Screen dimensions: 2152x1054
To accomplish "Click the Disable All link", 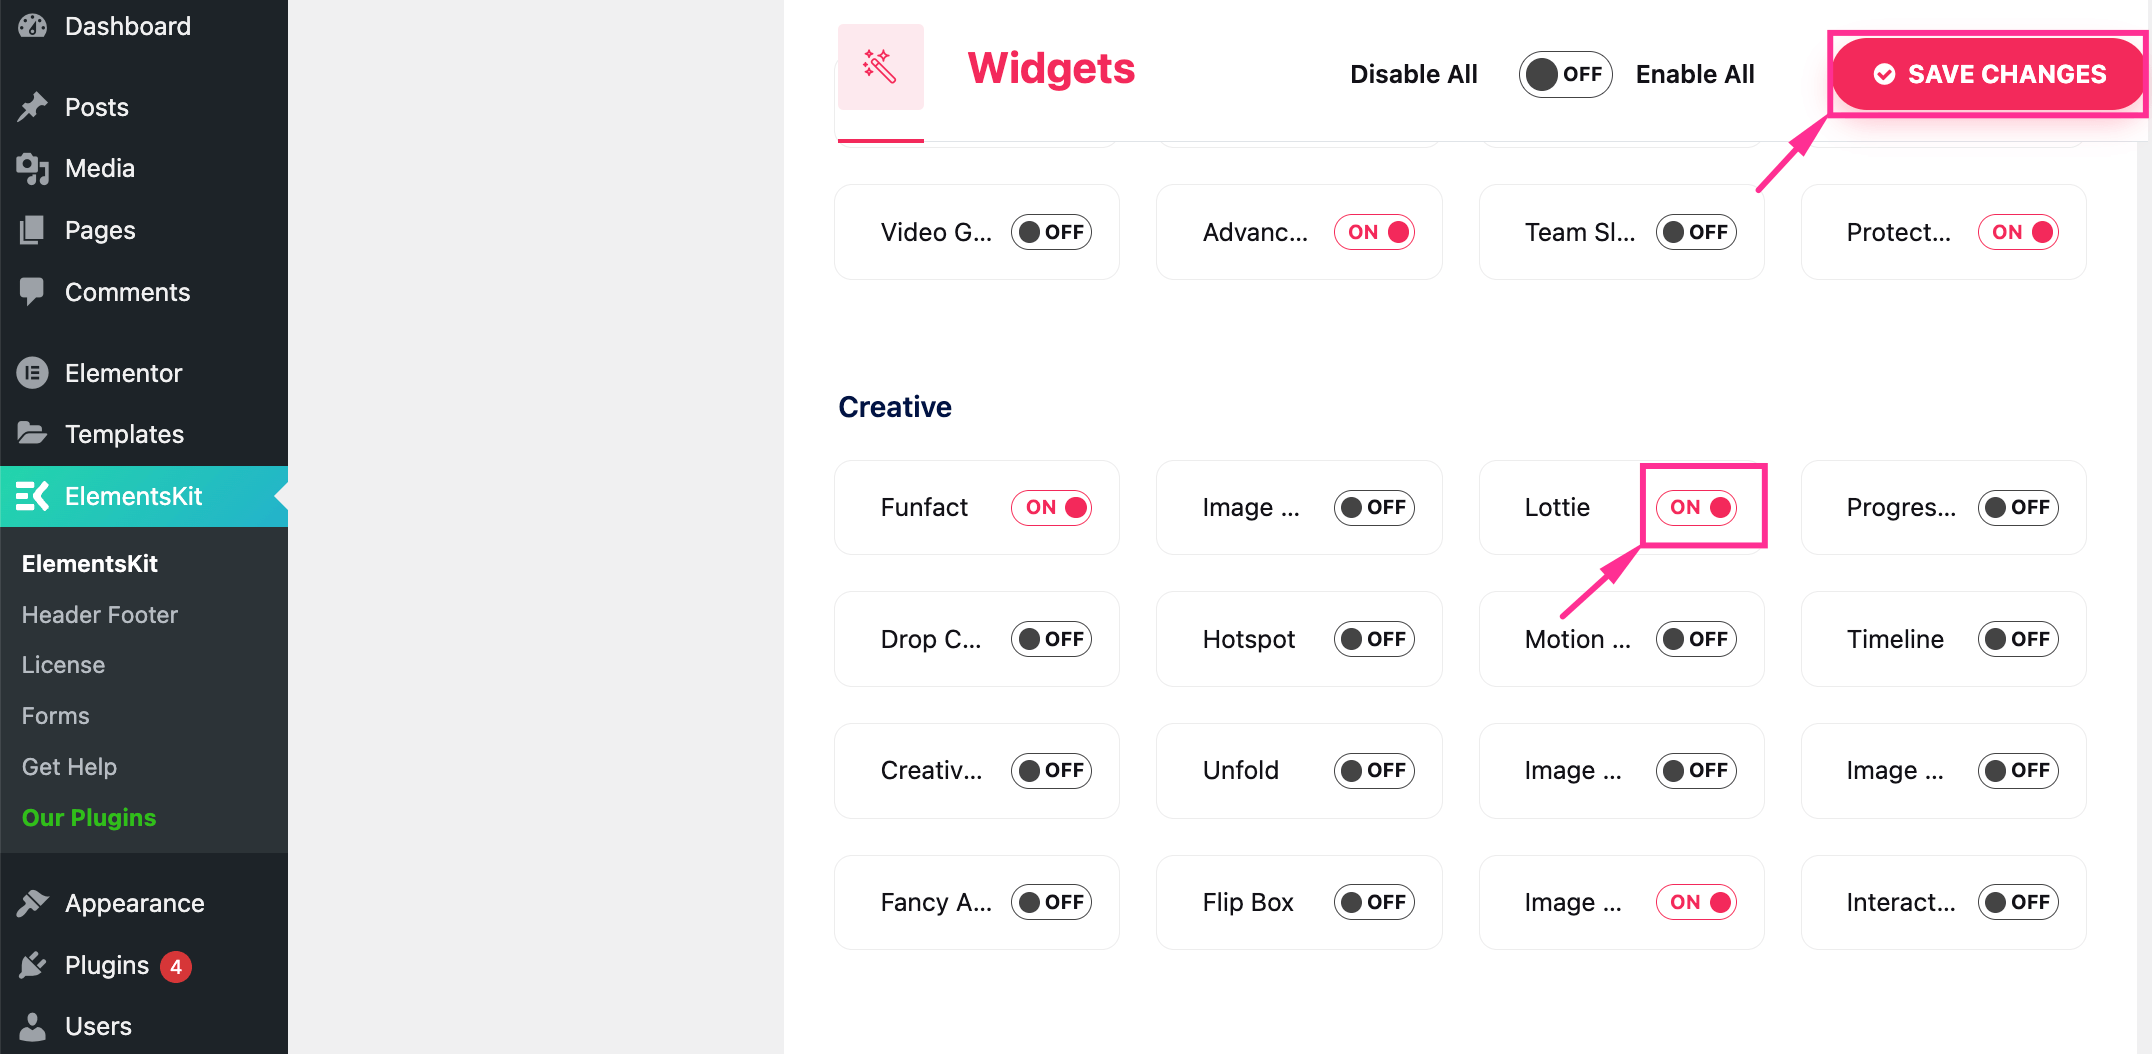I will (1413, 74).
